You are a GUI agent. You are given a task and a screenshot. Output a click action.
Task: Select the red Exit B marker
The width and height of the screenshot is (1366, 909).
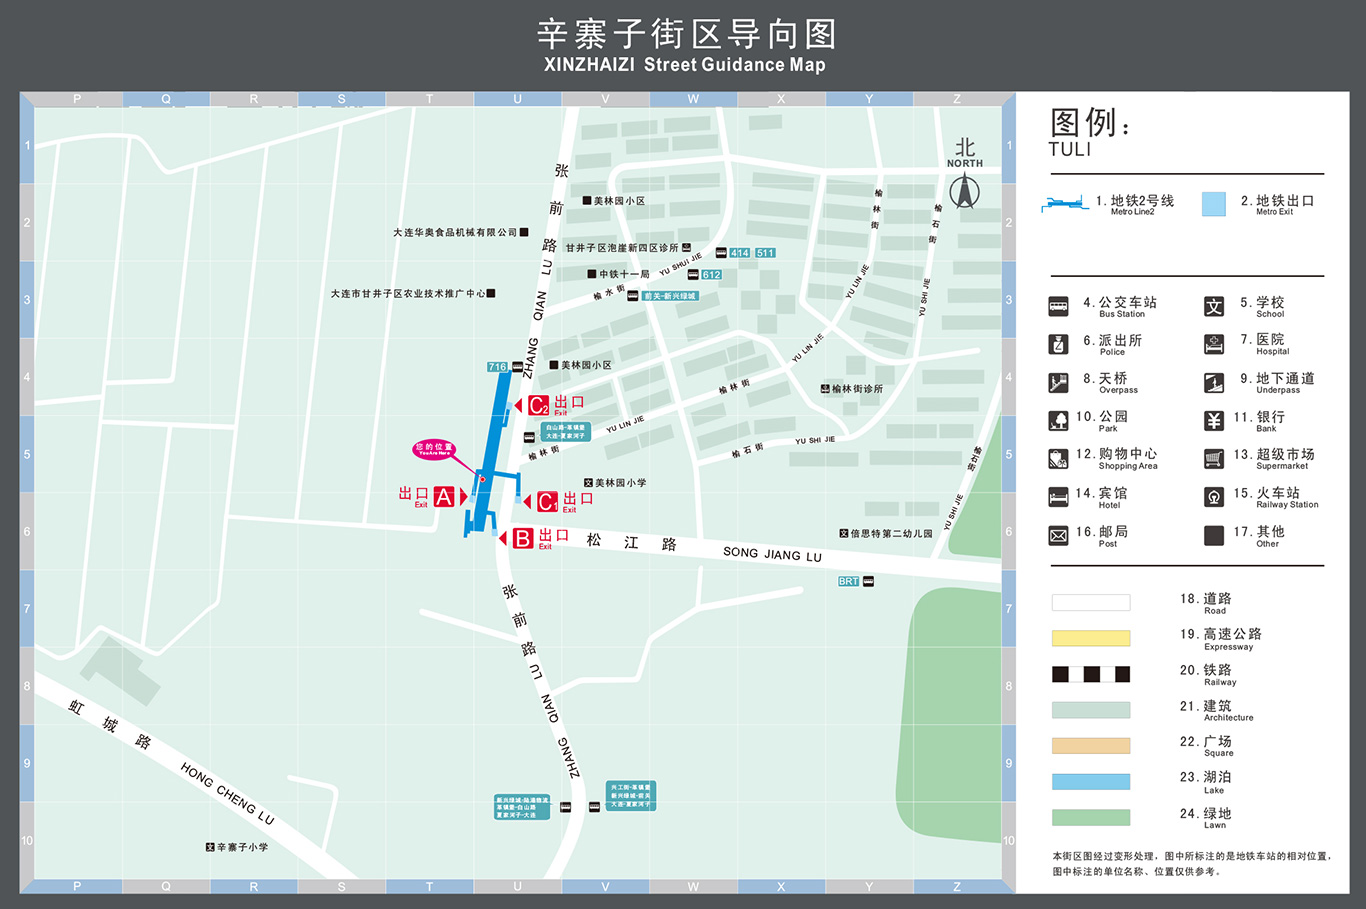tap(522, 539)
